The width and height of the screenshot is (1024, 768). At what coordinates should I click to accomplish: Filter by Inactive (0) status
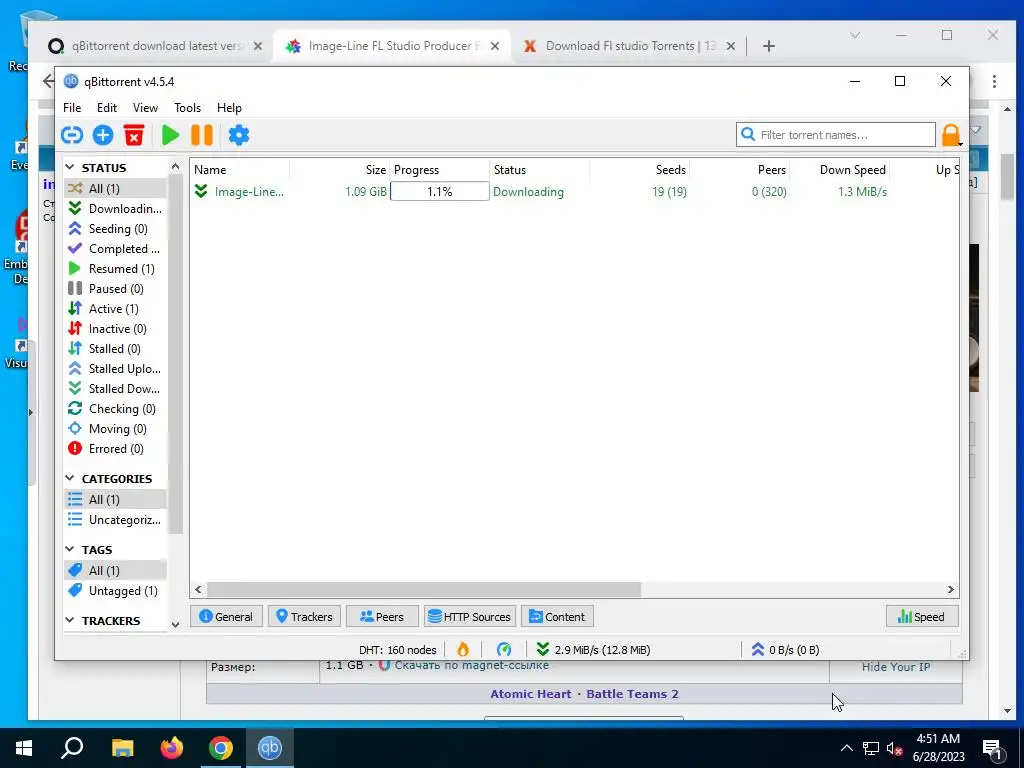(x=115, y=328)
